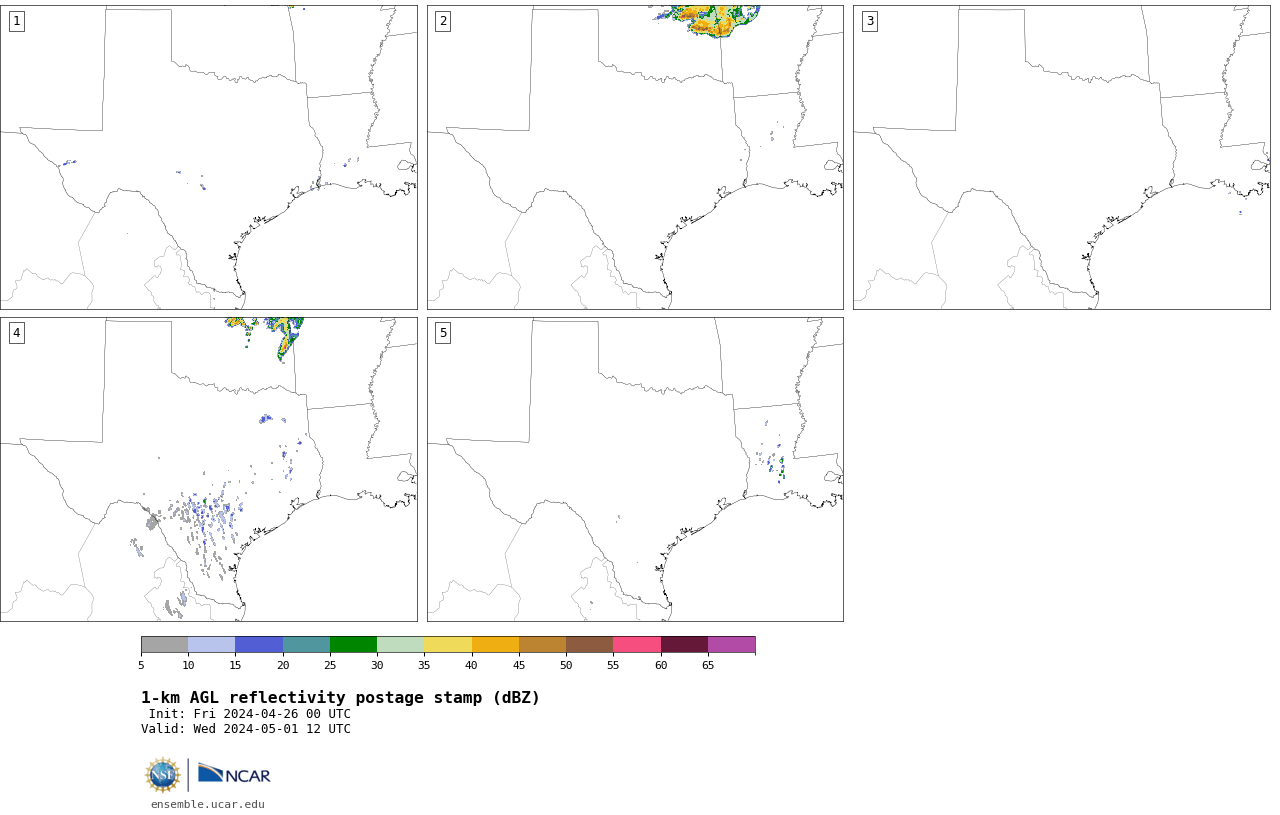Click the colorbar tick label 45
The image size is (1280, 815).
[x=519, y=665]
